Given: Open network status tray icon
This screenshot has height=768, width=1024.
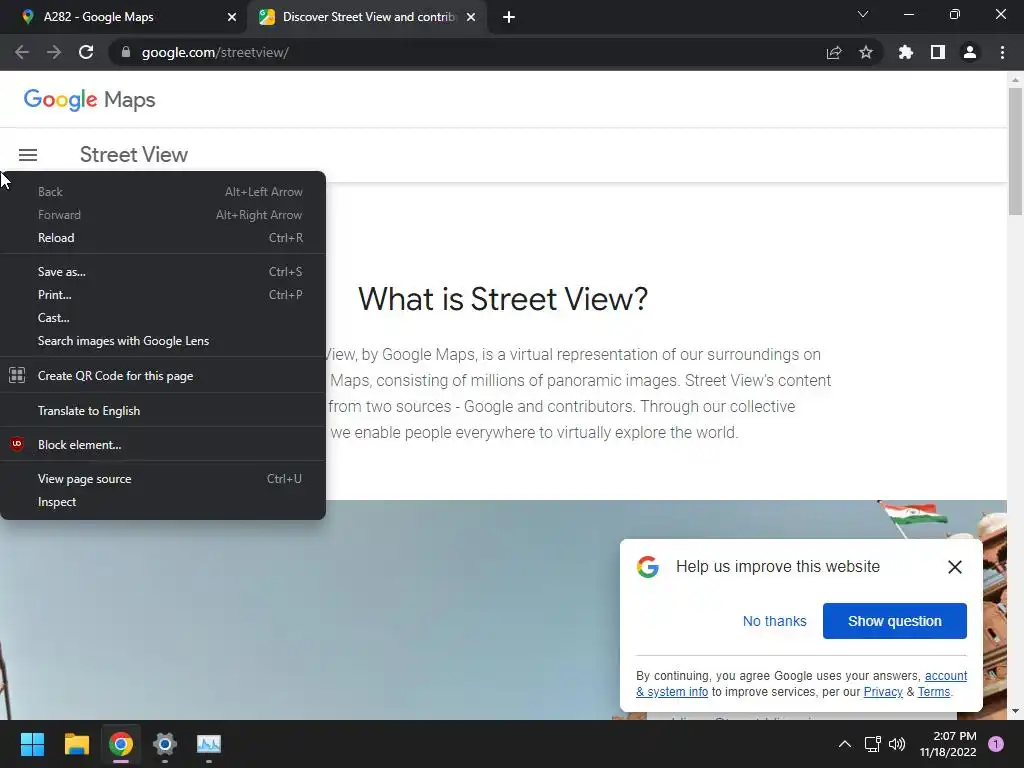Looking at the screenshot, I should [872, 744].
